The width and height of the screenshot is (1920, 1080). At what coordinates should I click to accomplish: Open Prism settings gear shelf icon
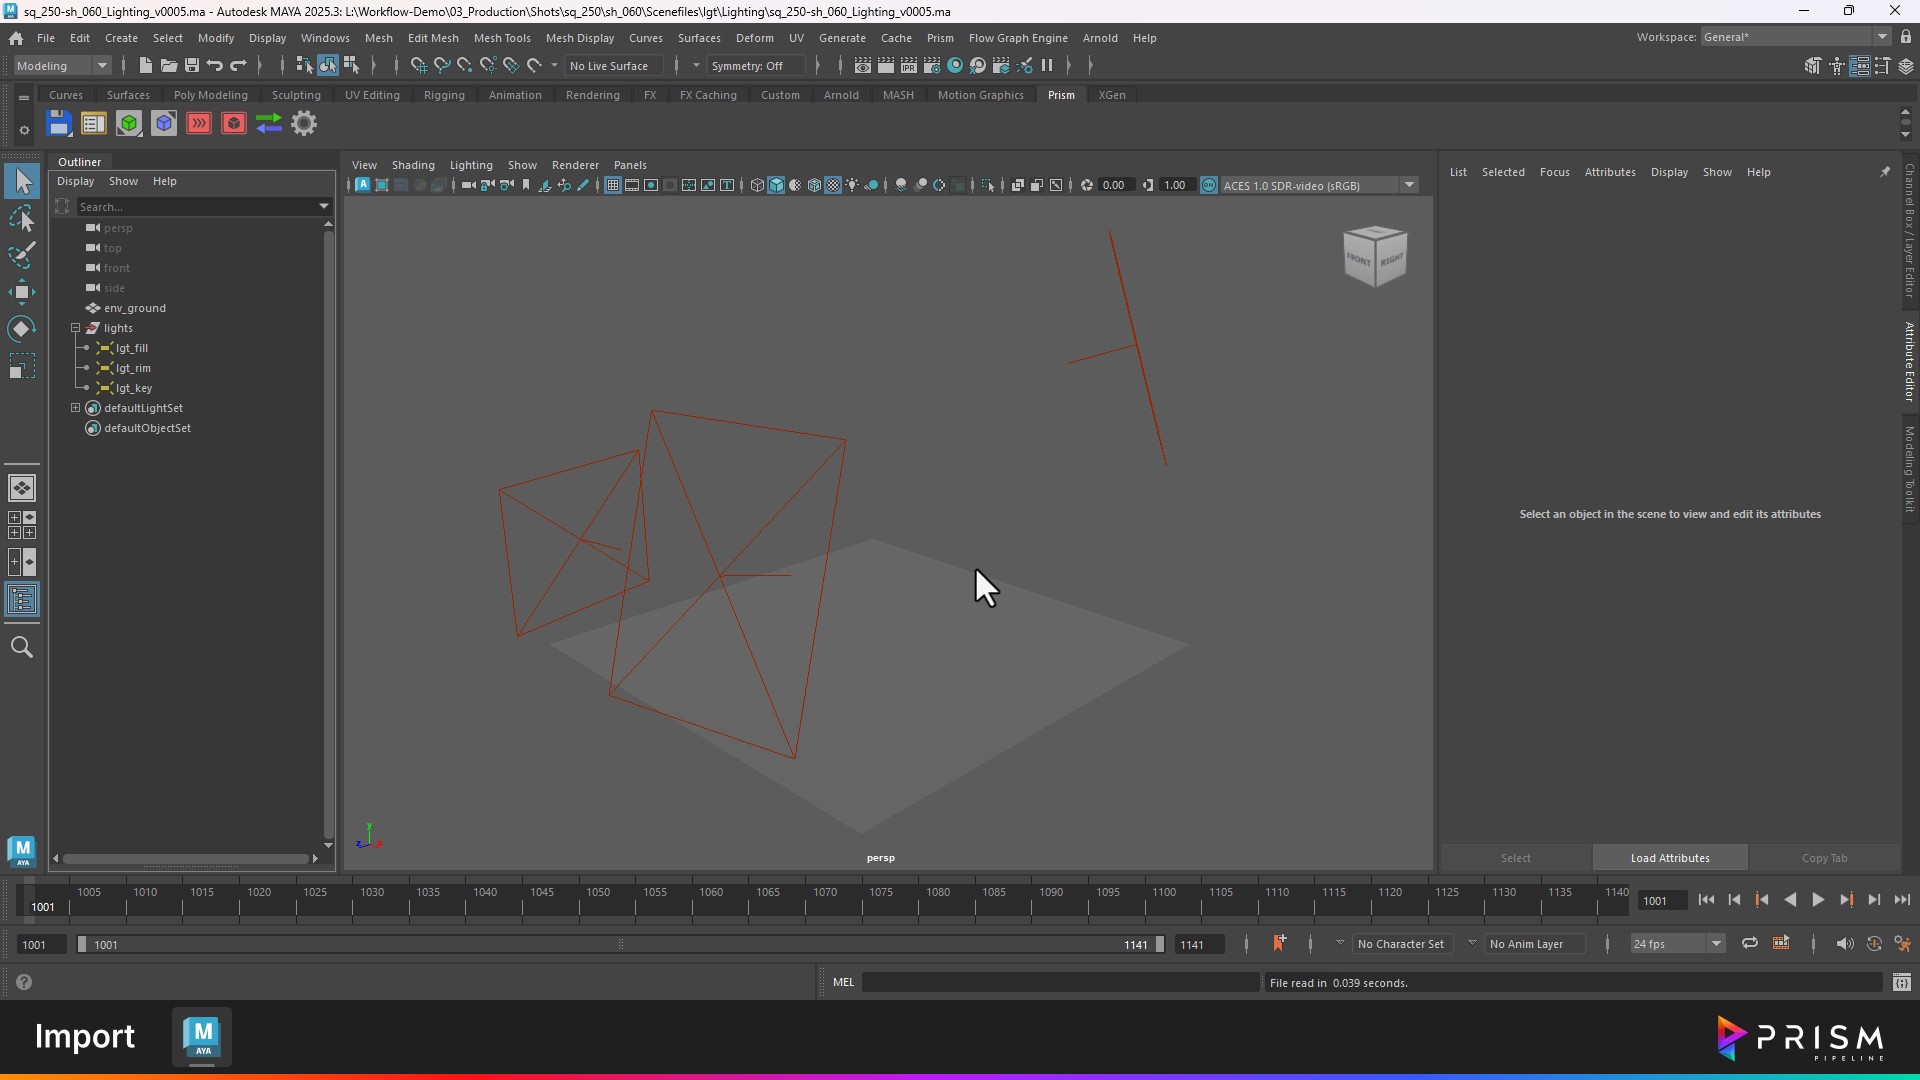click(304, 124)
